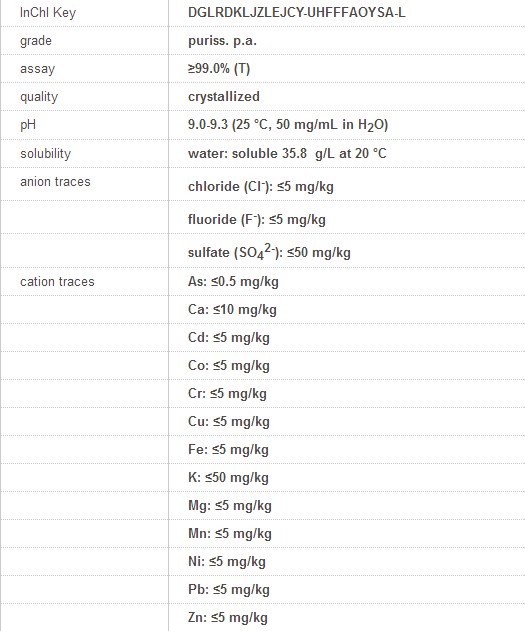Click the InChI Key value DGLRDKLJZLEJCY-UHFFFAOYSA-L
Image resolution: width=525 pixels, height=631 pixels.
coord(296,12)
